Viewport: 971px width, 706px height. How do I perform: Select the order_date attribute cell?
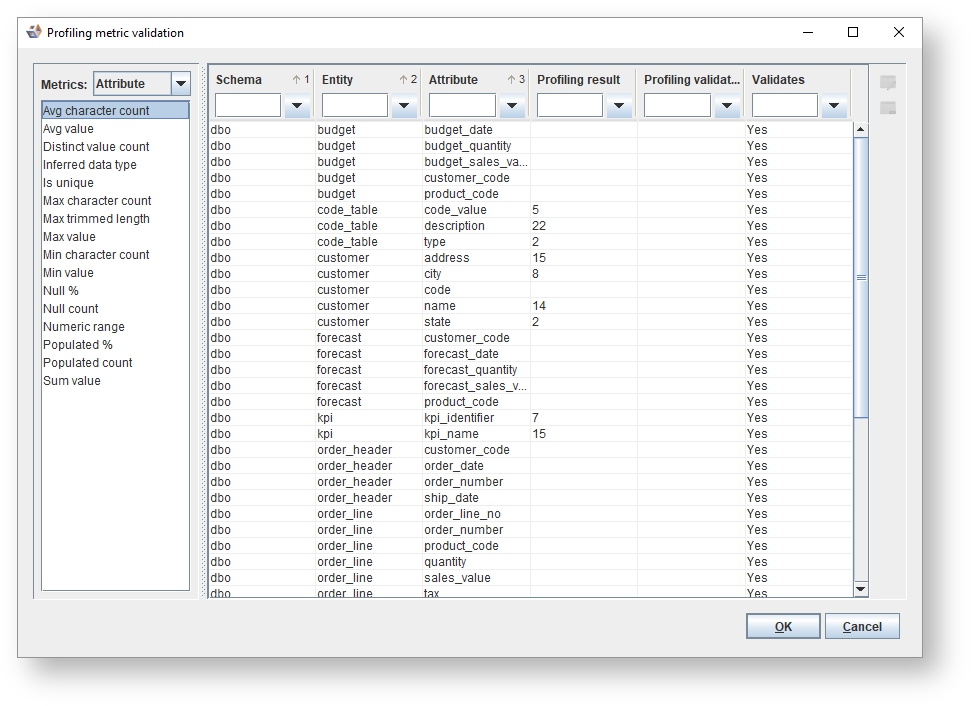[476, 466]
